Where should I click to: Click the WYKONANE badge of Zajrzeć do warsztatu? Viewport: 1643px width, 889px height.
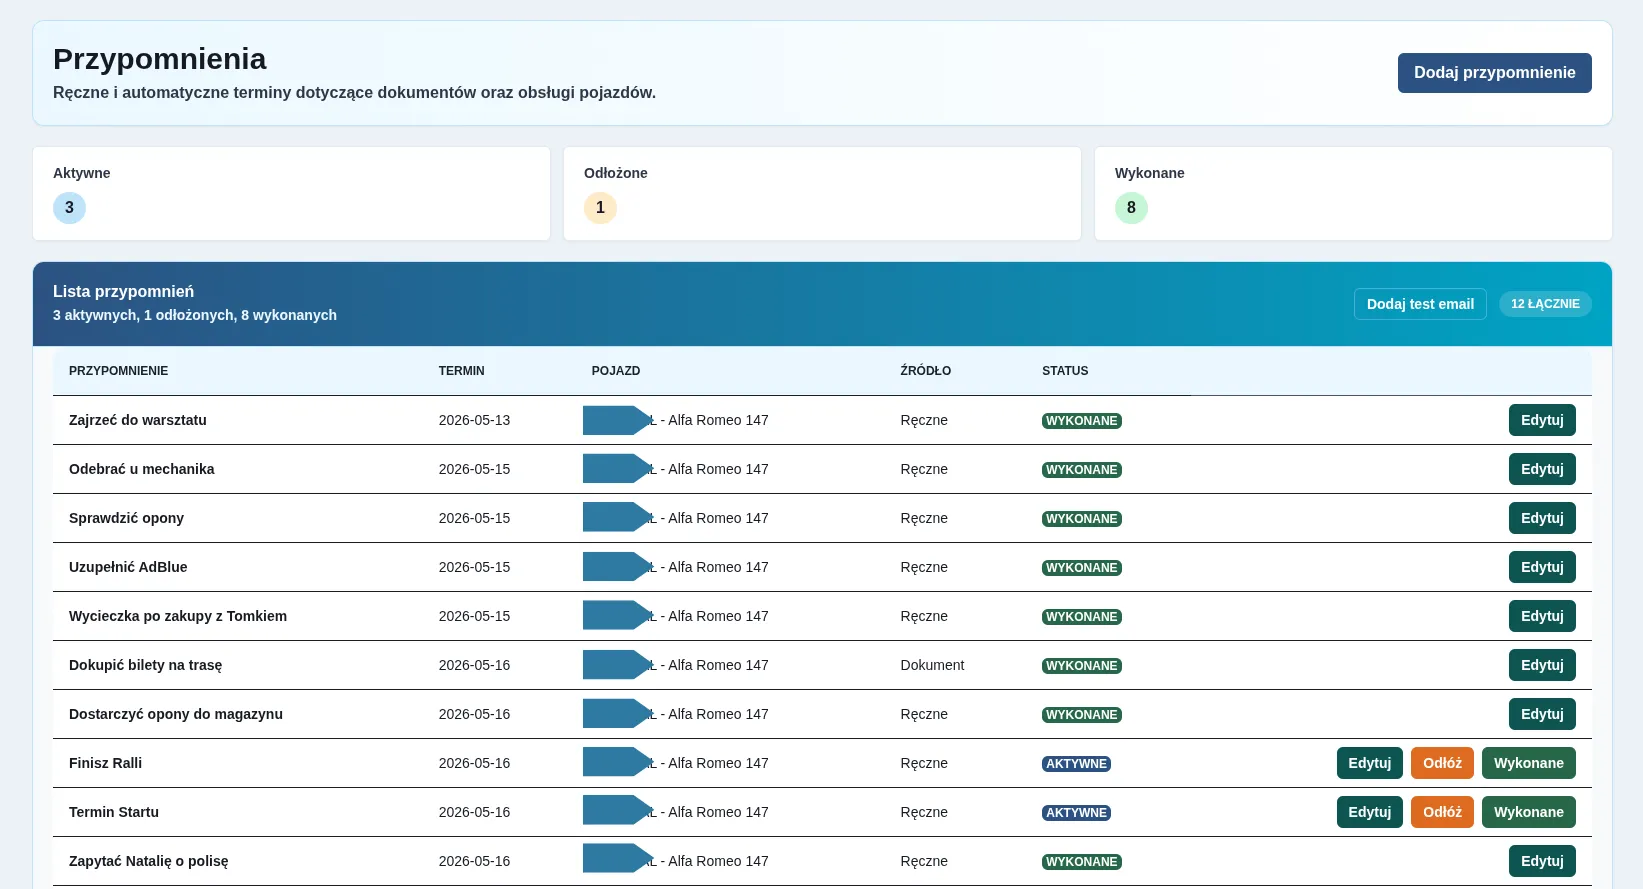click(x=1082, y=421)
